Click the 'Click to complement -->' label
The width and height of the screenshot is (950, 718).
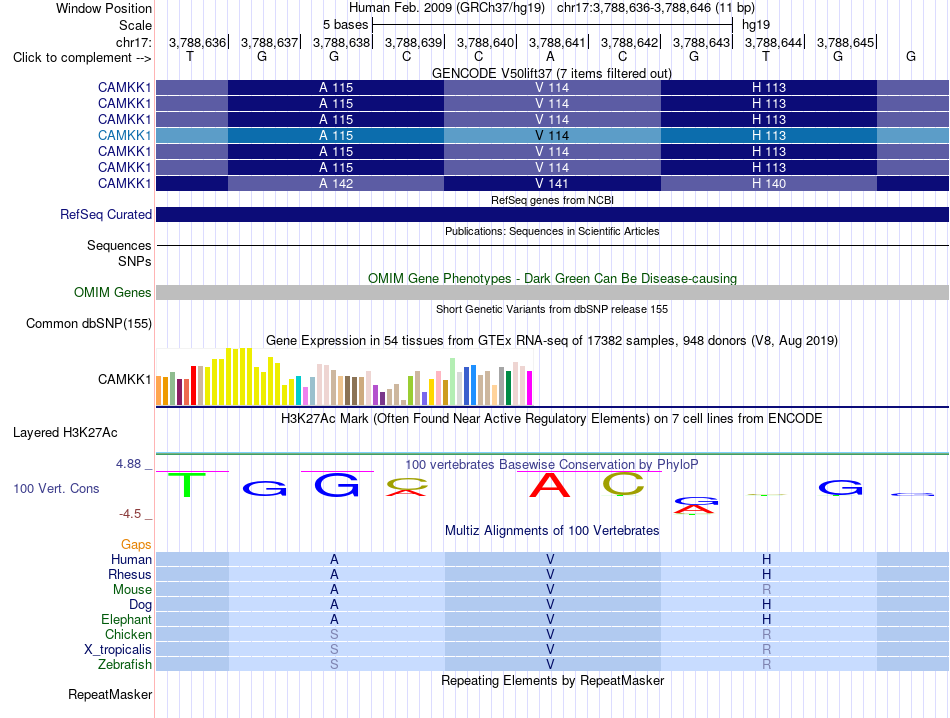click(x=82, y=58)
